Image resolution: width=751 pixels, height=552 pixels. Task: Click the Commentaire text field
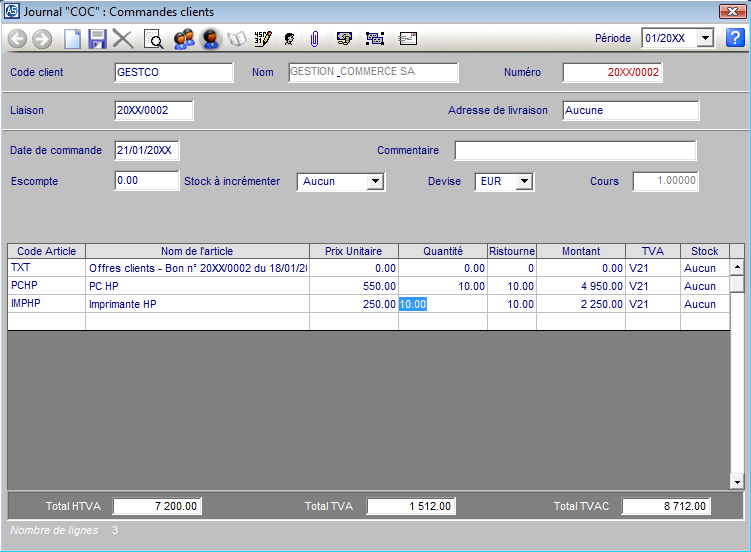[575, 151]
